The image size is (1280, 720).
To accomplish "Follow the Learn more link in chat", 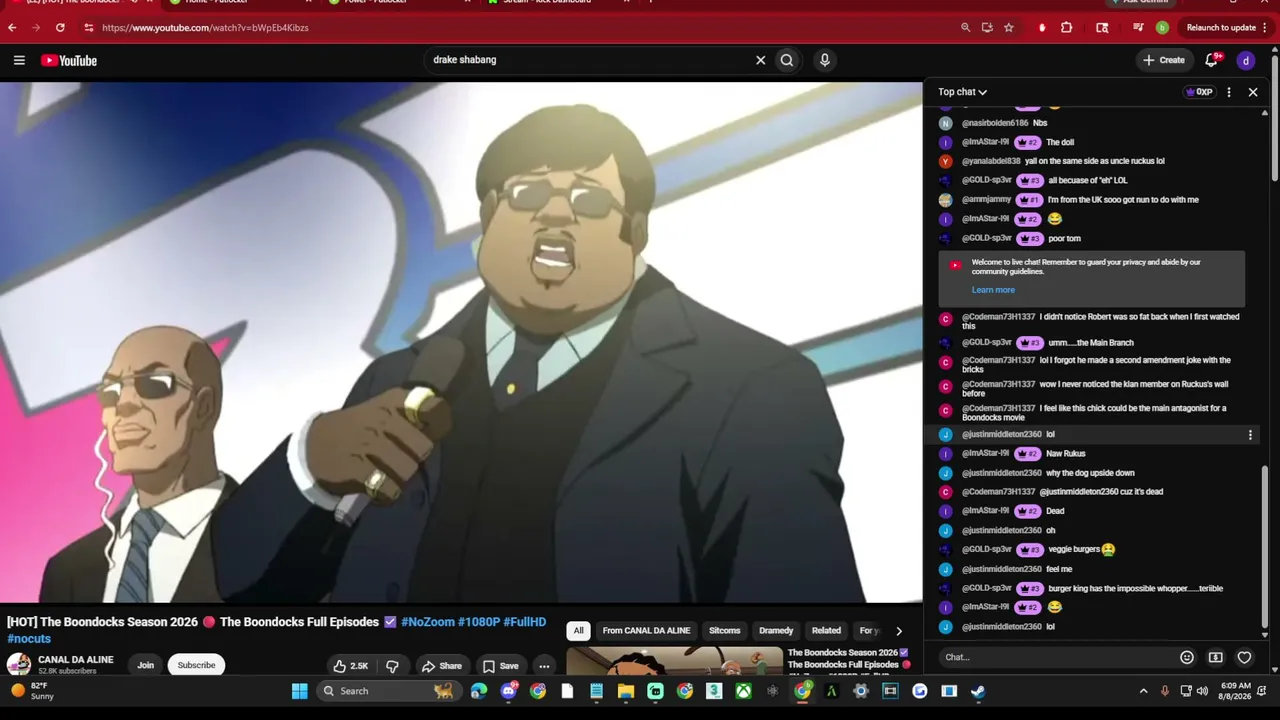I will (993, 290).
